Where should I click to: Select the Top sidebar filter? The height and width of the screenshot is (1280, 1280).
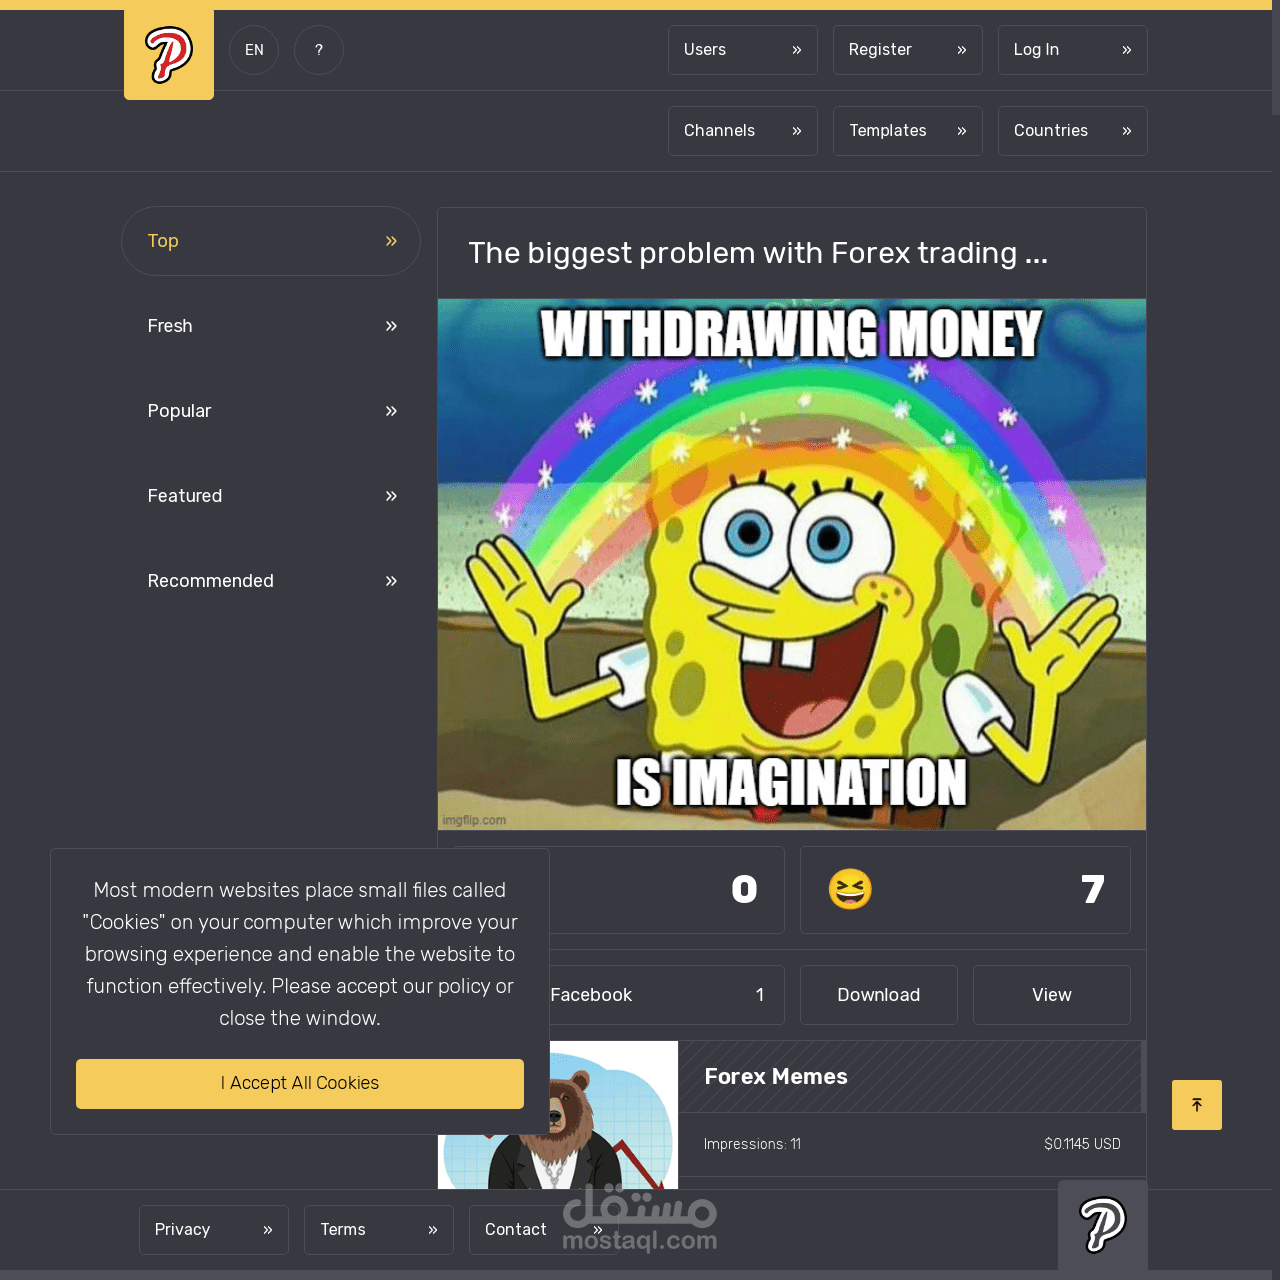tap(271, 241)
